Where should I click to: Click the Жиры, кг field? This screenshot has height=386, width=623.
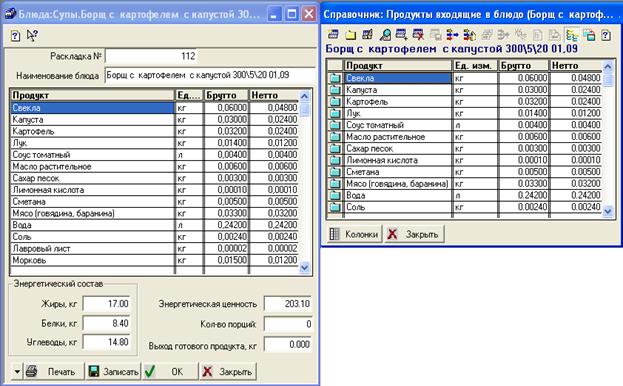pos(106,304)
